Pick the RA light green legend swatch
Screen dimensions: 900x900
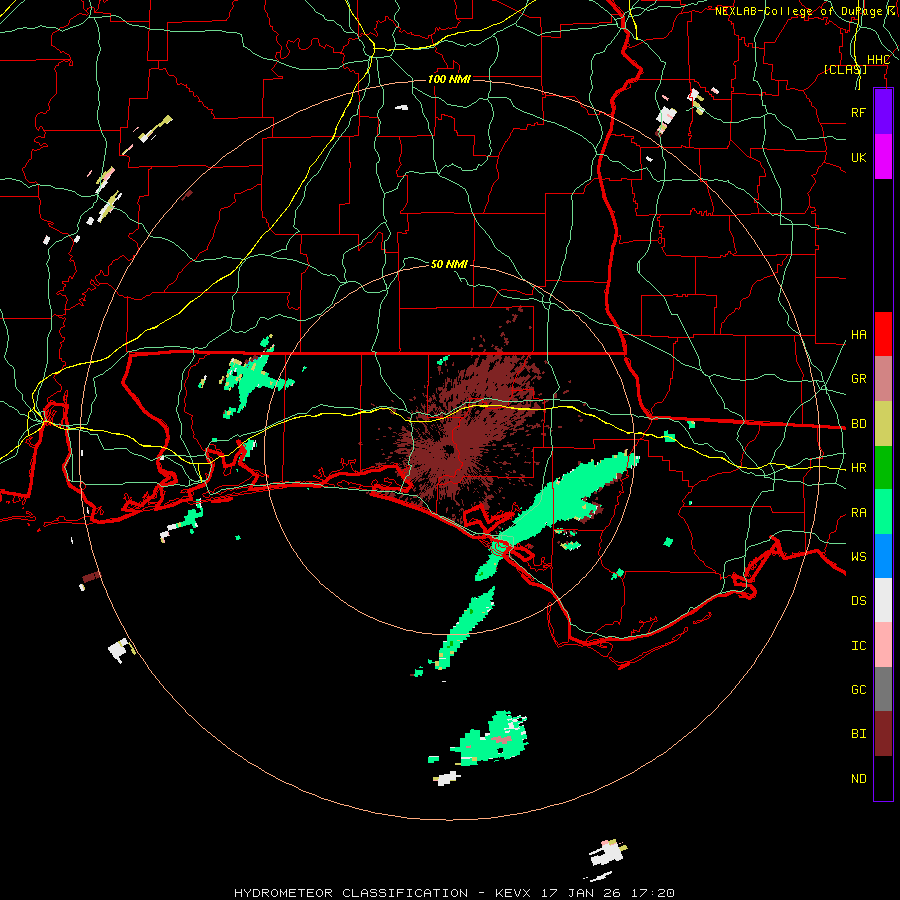(883, 512)
